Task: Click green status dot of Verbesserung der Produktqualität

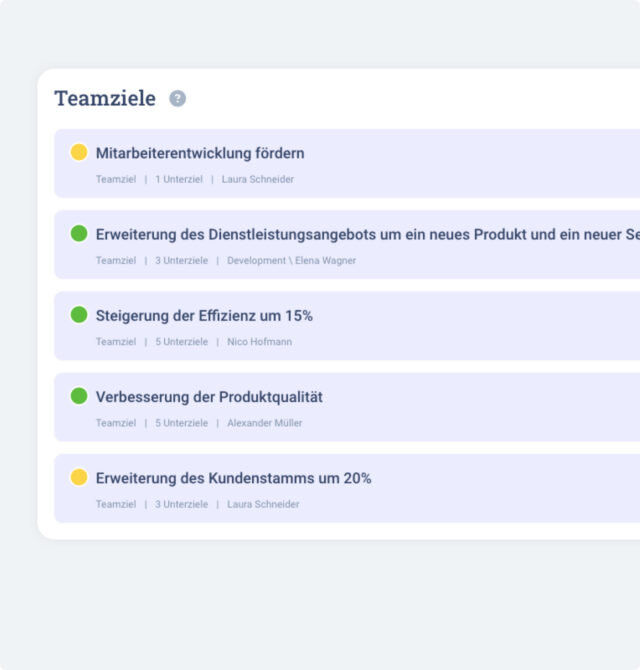Action: [x=79, y=396]
